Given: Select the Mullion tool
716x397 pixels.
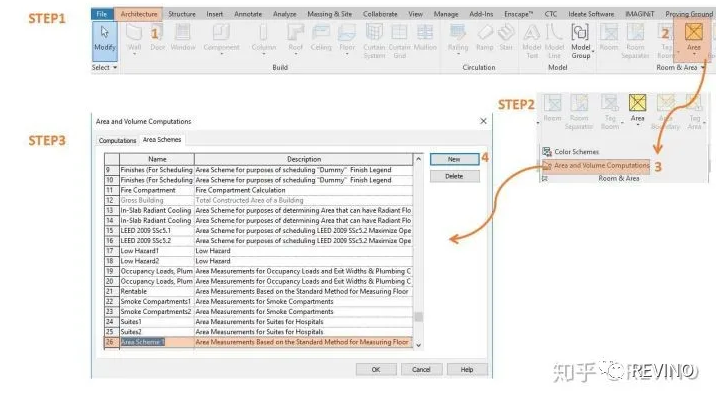Looking at the screenshot, I should click(425, 37).
